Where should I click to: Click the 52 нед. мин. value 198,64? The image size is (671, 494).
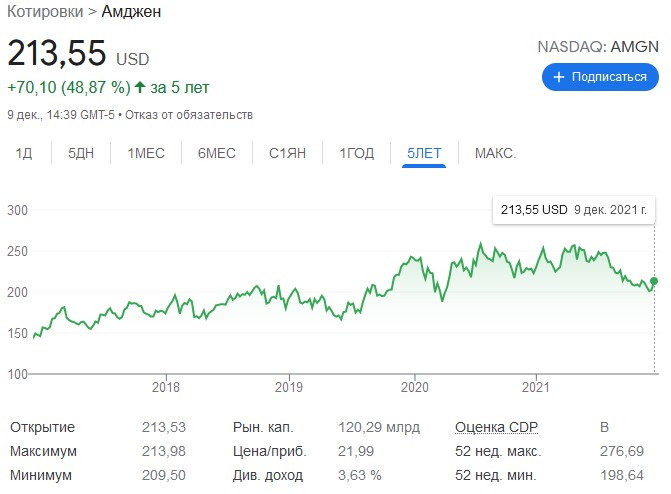coord(622,475)
